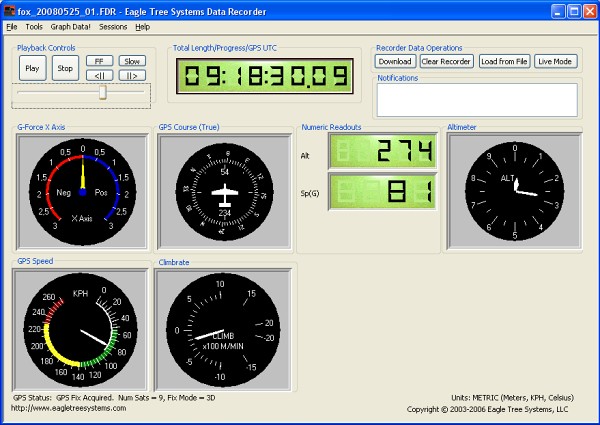Click the Altimeter dial gauge
This screenshot has height=425, width=600.
[x=513, y=192]
